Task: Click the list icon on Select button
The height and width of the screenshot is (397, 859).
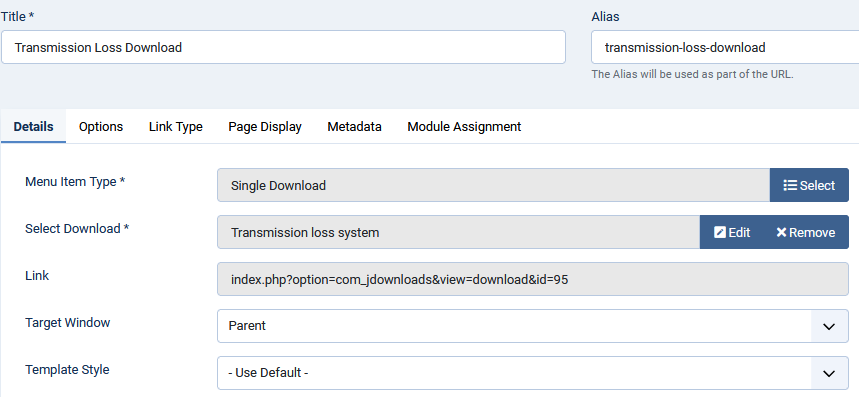Action: click(x=789, y=186)
